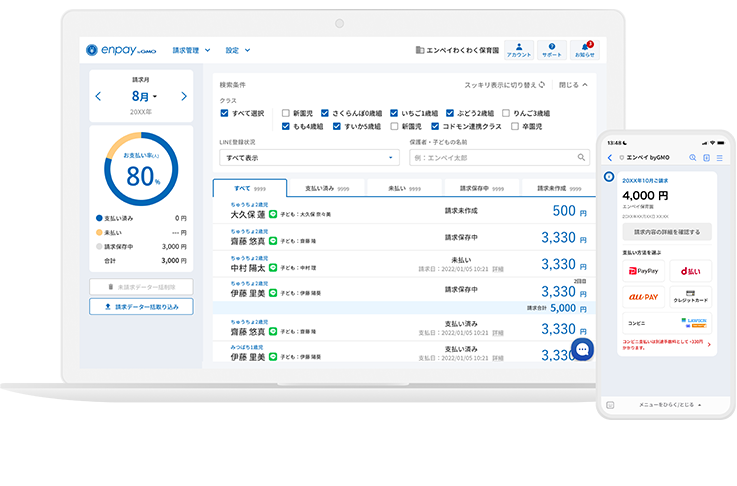The image size is (737, 486).
Task: Open the お知らせ notification bell
Action: (585, 50)
